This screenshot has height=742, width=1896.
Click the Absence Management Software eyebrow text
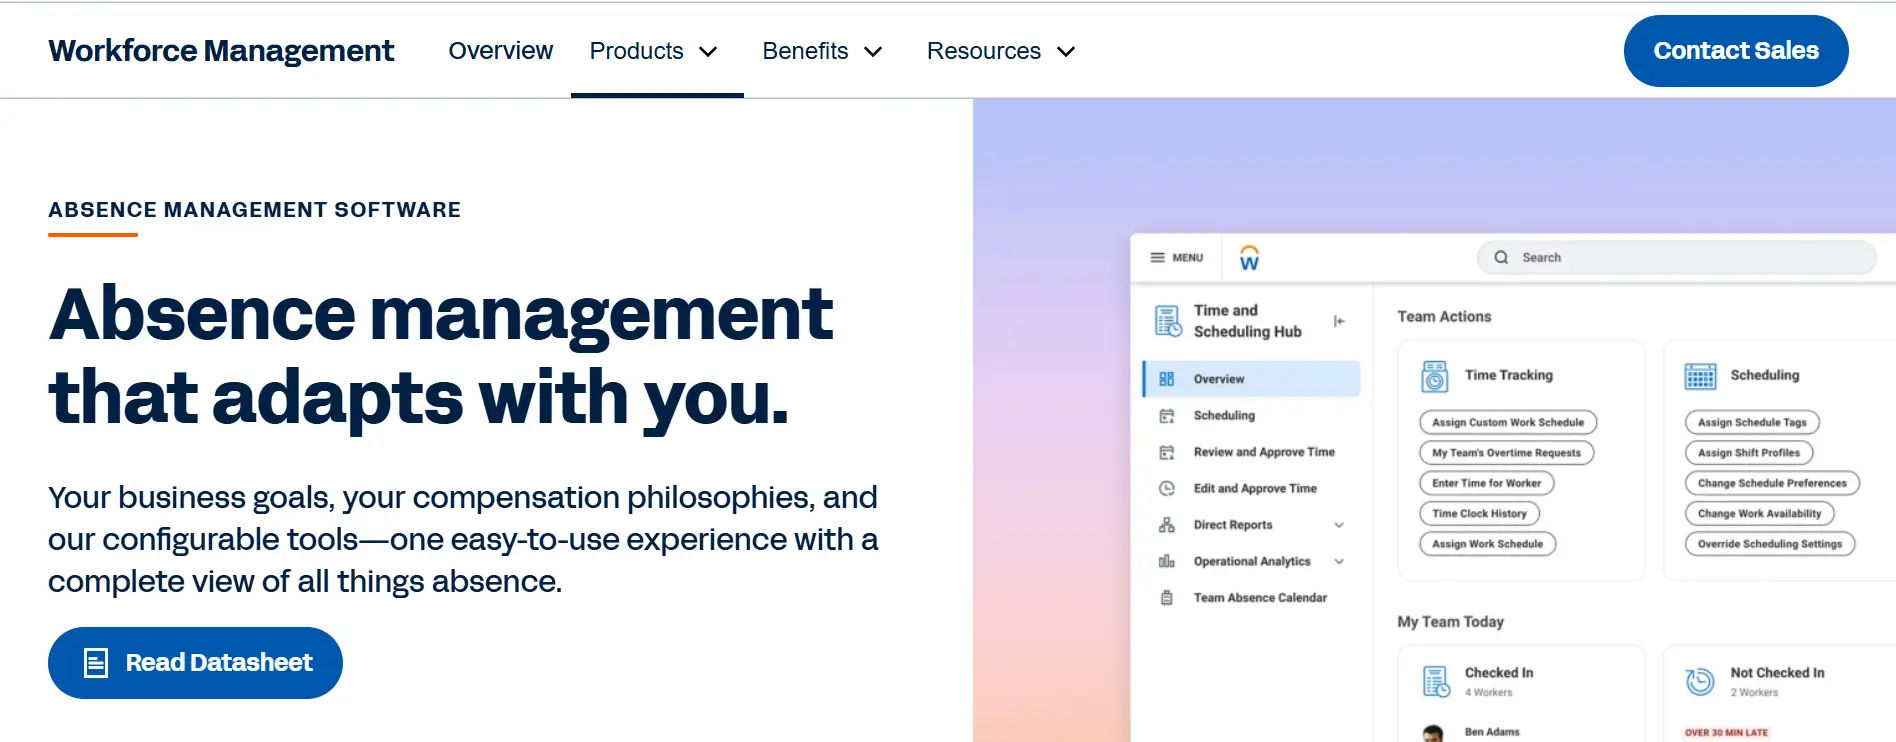coord(254,210)
